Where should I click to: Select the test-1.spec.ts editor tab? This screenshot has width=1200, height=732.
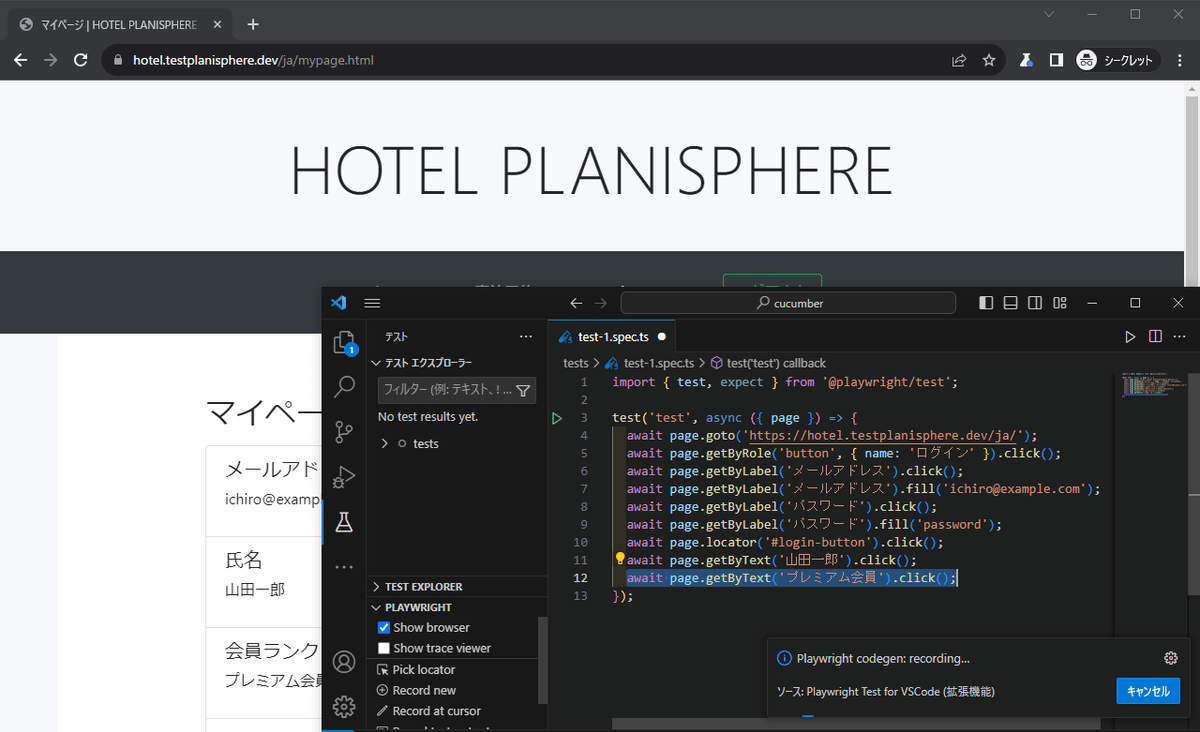click(611, 336)
